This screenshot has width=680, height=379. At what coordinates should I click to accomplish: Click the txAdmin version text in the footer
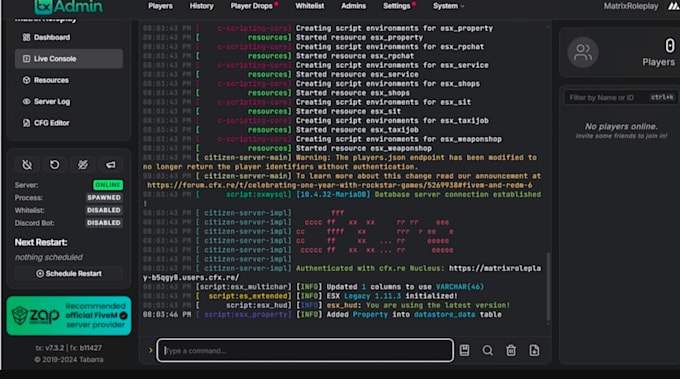[x=69, y=348]
